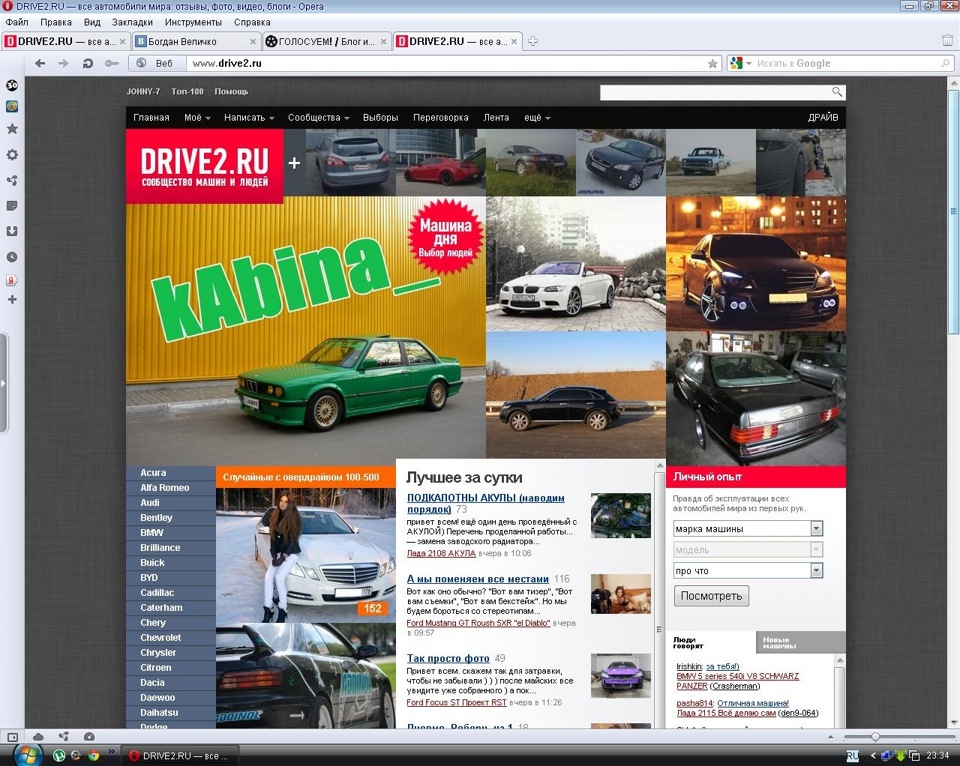Open the History clock panel in the sidebar
This screenshot has height=766, width=960.
pyautogui.click(x=12, y=257)
